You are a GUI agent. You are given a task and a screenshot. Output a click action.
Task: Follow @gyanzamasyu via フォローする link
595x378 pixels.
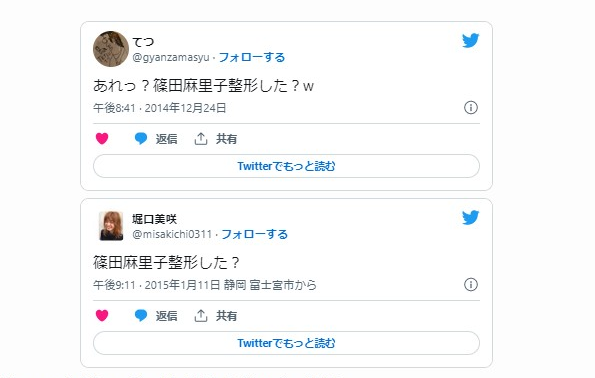tap(252, 57)
